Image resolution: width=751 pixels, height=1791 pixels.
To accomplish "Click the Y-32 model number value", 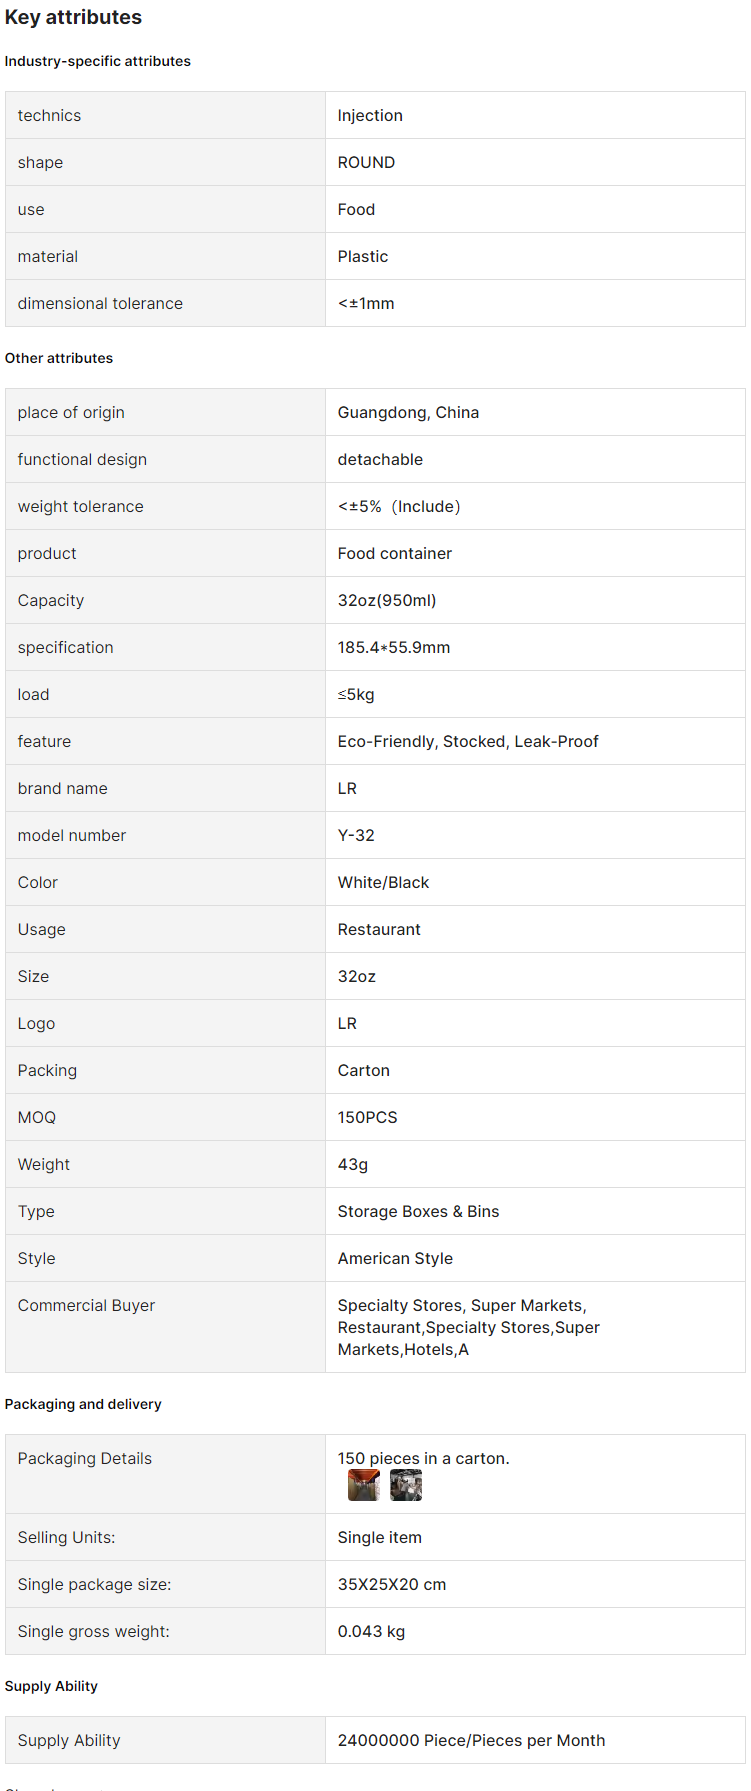I will (356, 835).
